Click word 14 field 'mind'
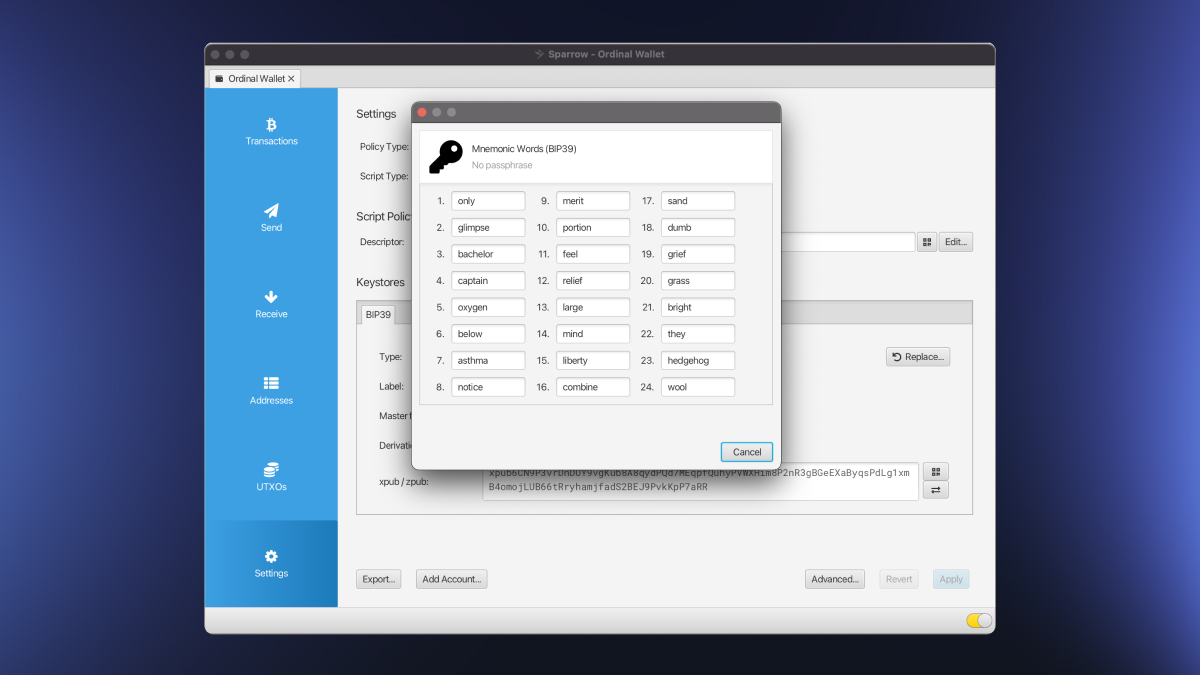The image size is (1200, 675). tap(593, 334)
